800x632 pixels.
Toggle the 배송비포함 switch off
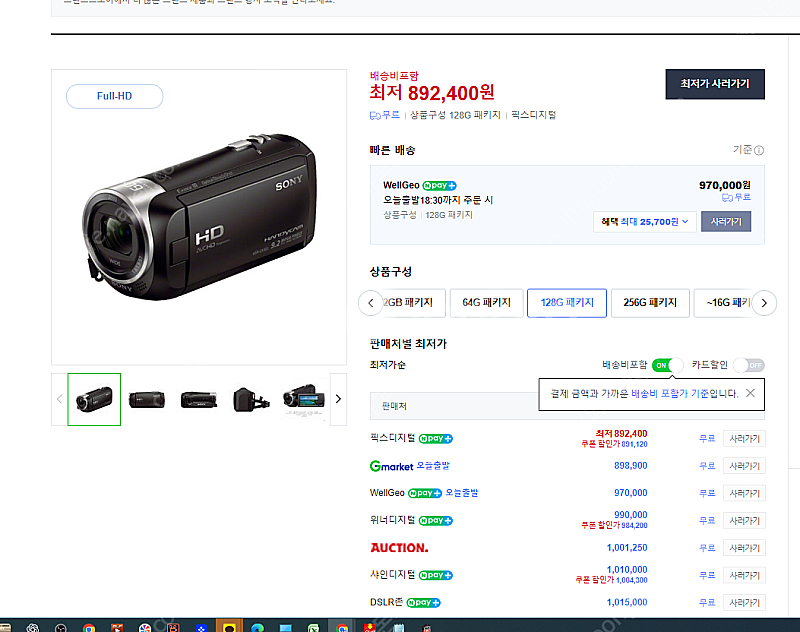click(x=667, y=365)
